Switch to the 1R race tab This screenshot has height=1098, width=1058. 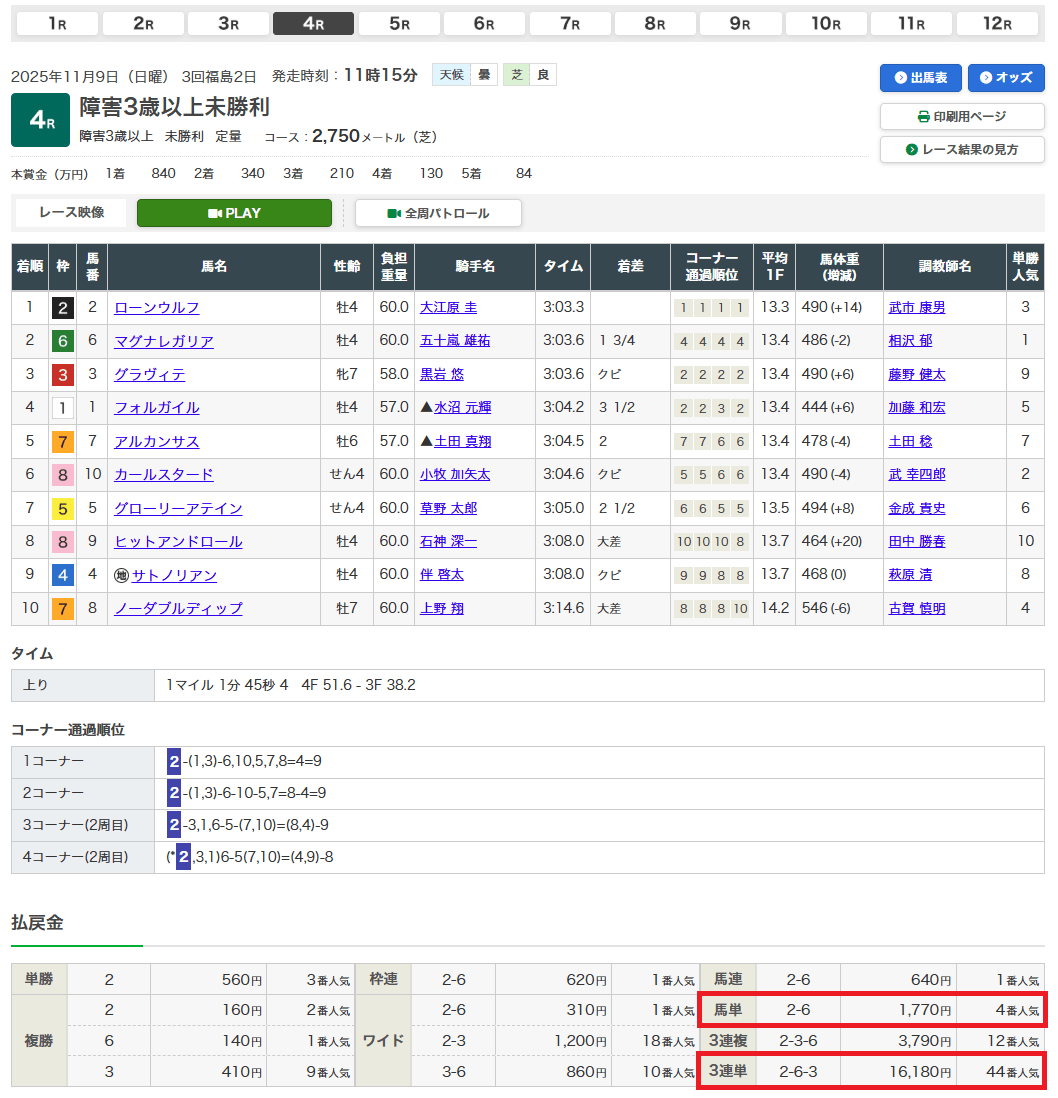click(58, 24)
